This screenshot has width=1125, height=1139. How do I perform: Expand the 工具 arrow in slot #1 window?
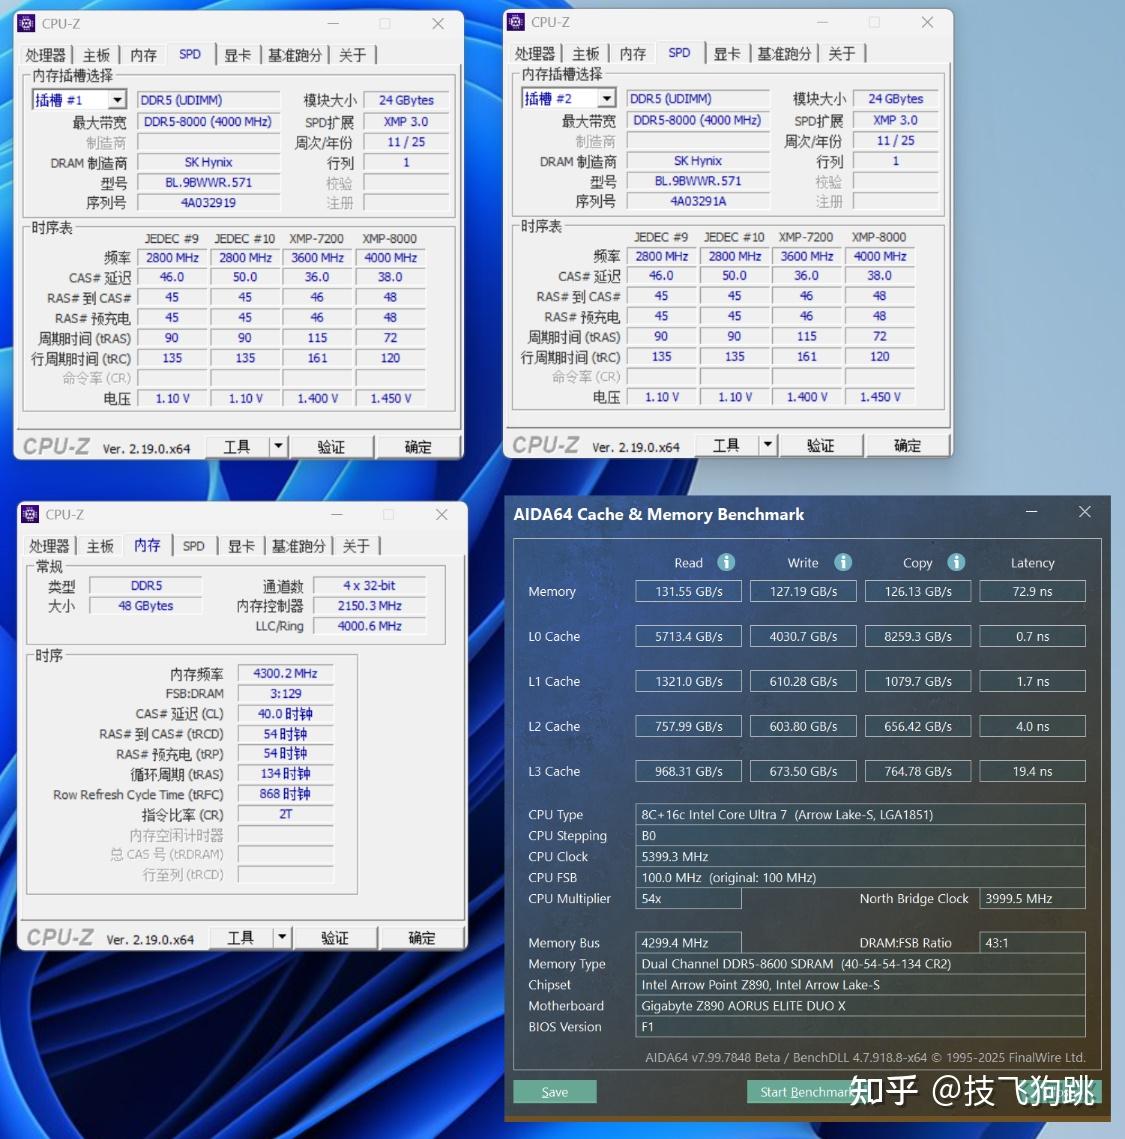[278, 446]
